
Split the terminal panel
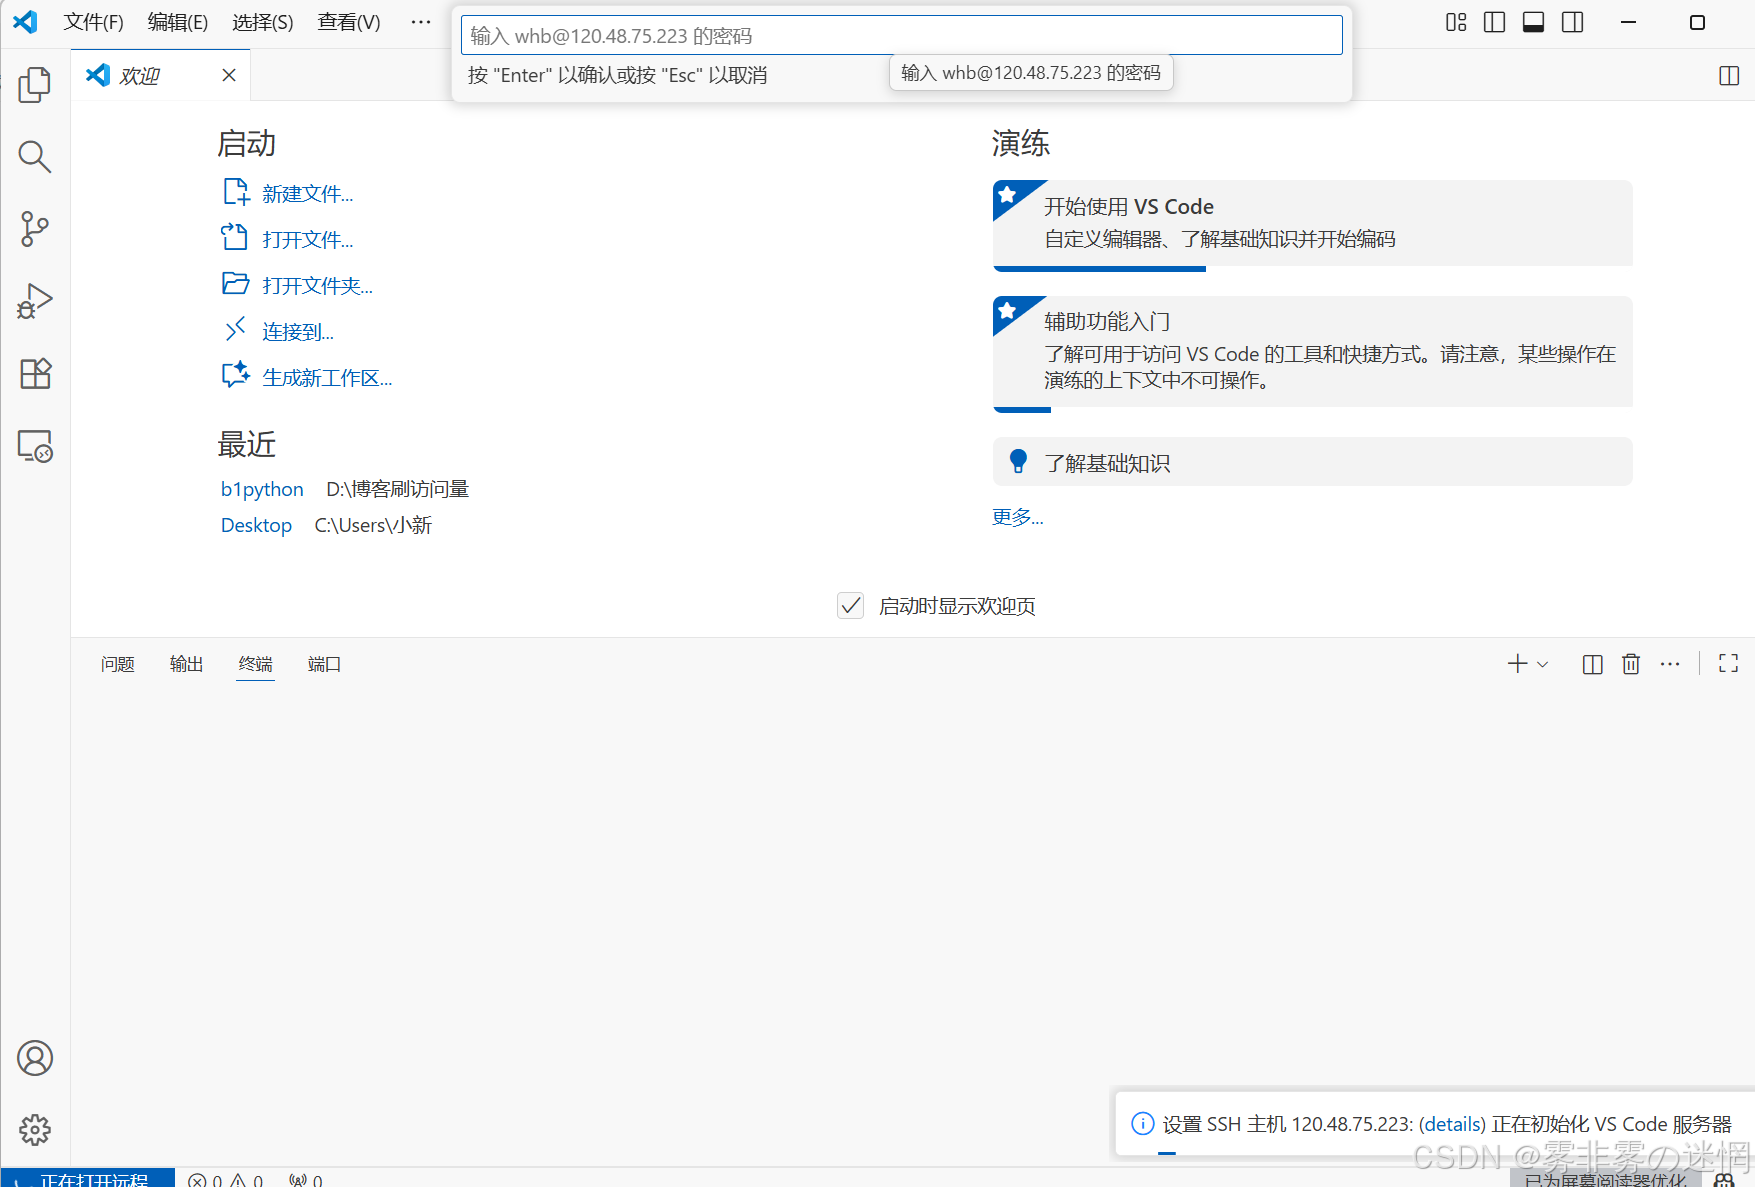point(1593,664)
